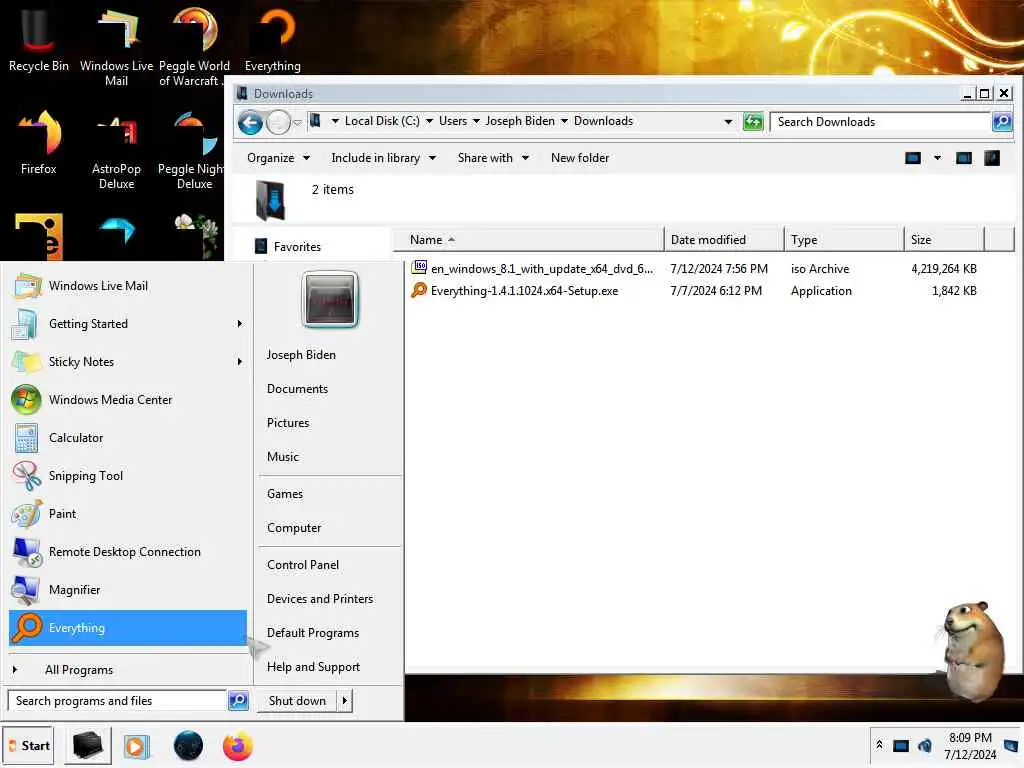Sort files by Size column header

click(943, 240)
